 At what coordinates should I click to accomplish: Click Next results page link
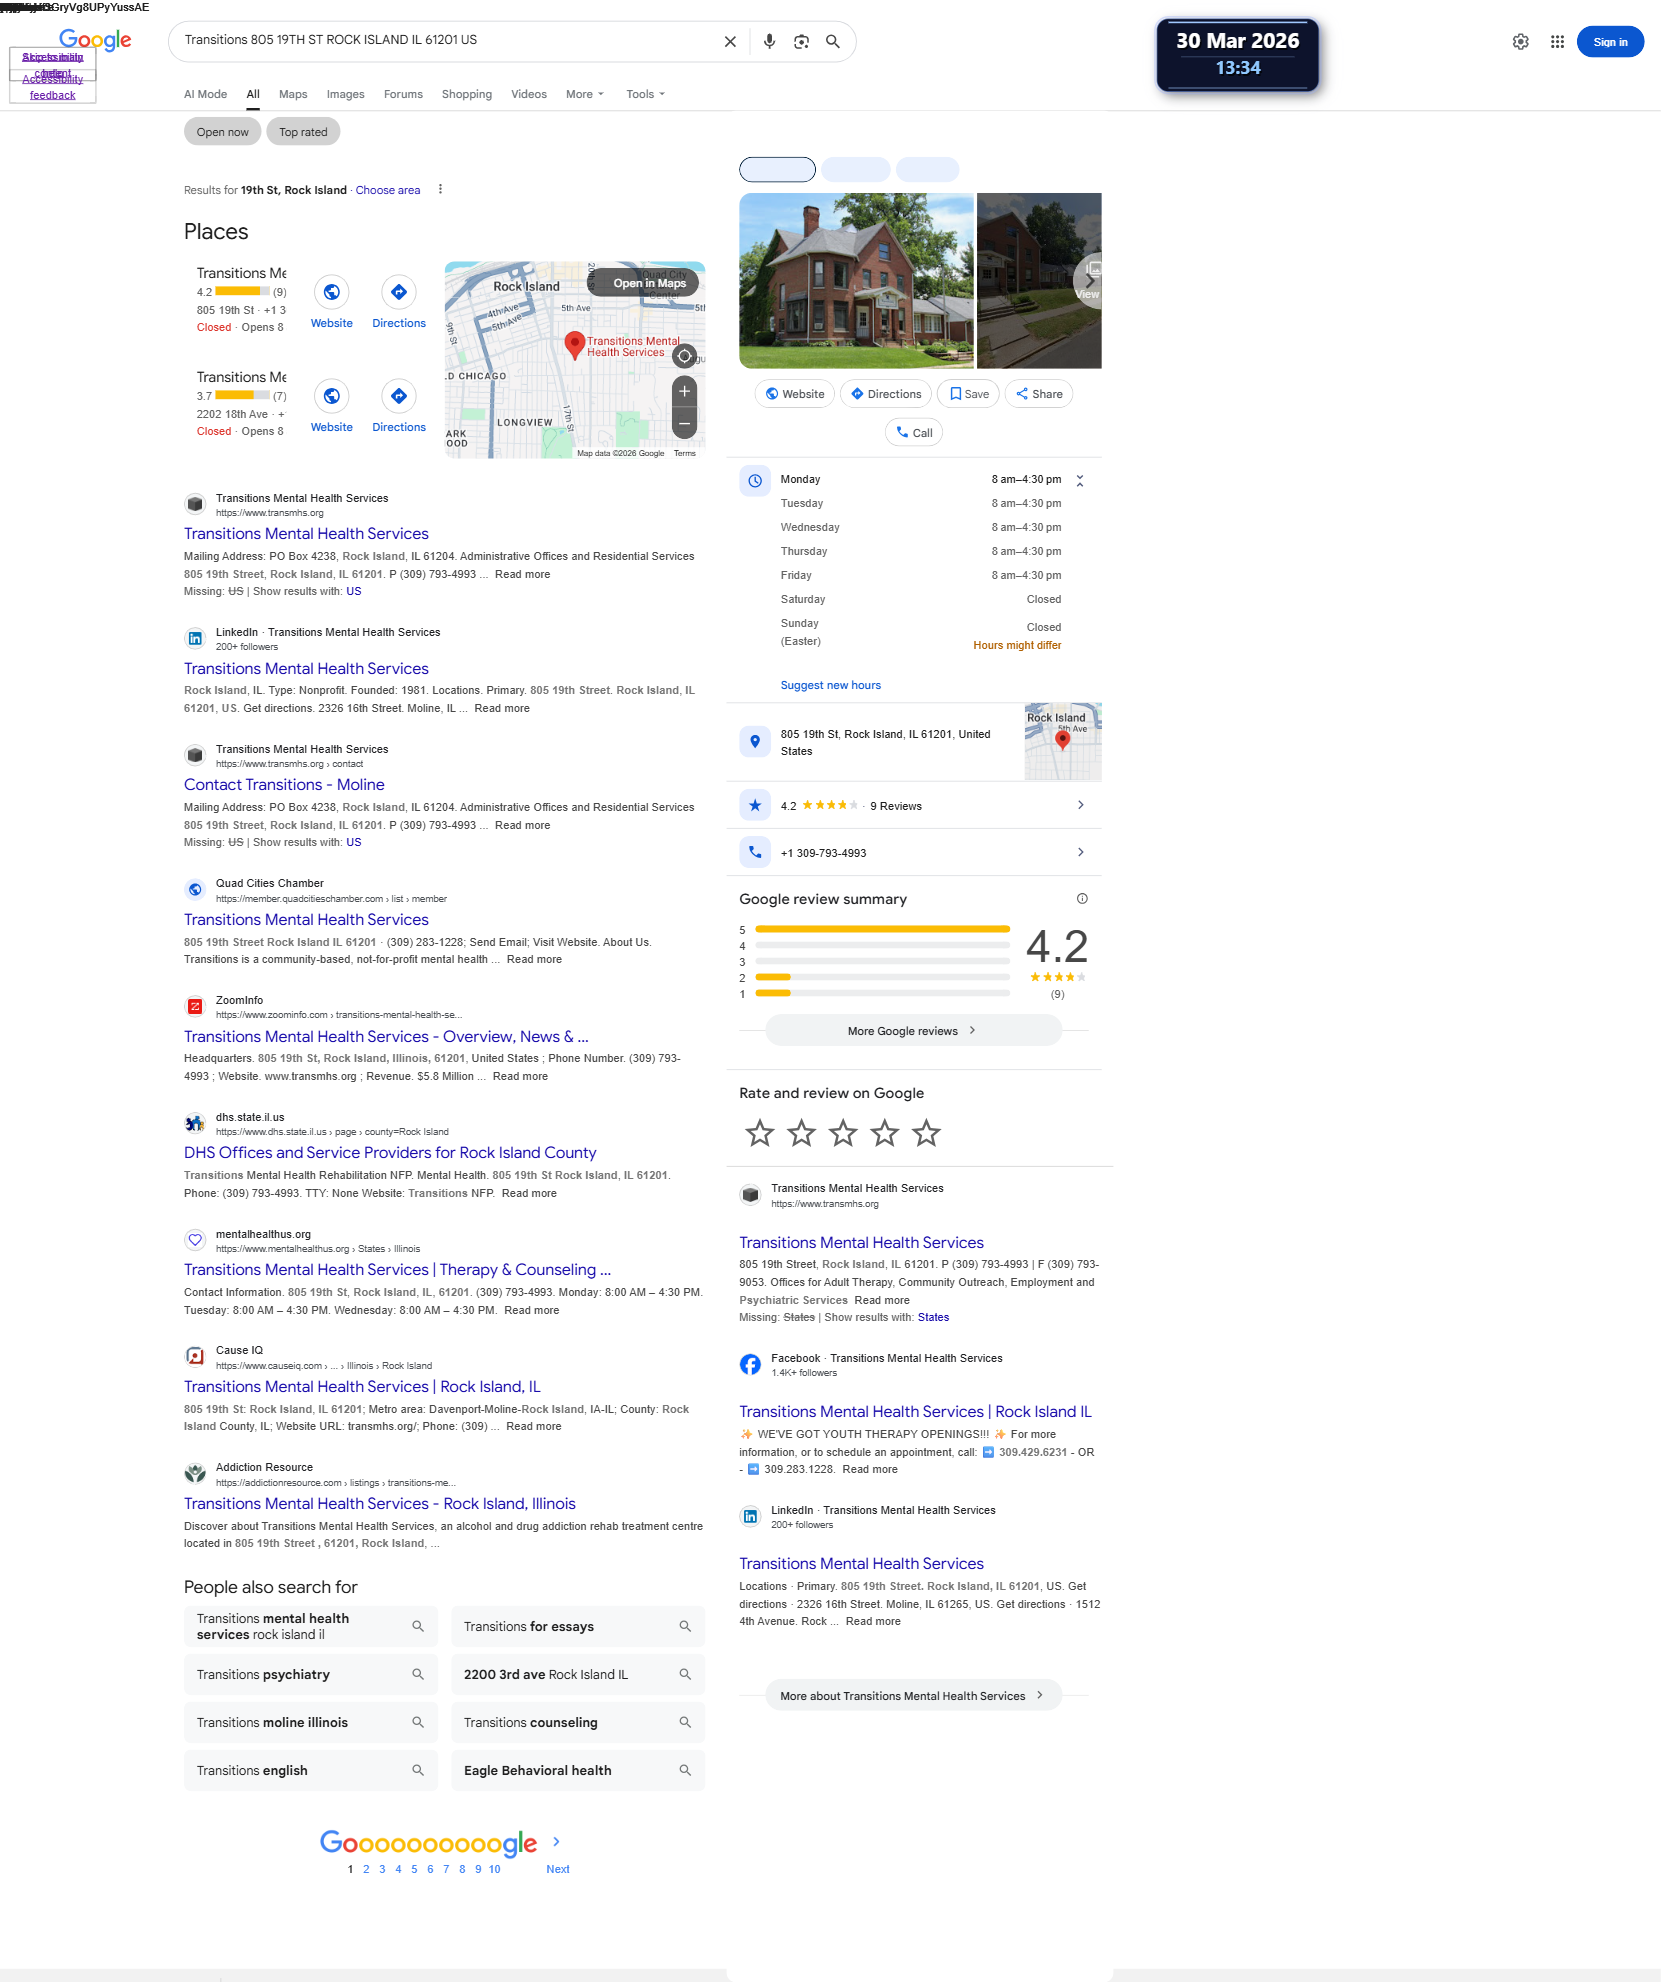[x=558, y=1869]
